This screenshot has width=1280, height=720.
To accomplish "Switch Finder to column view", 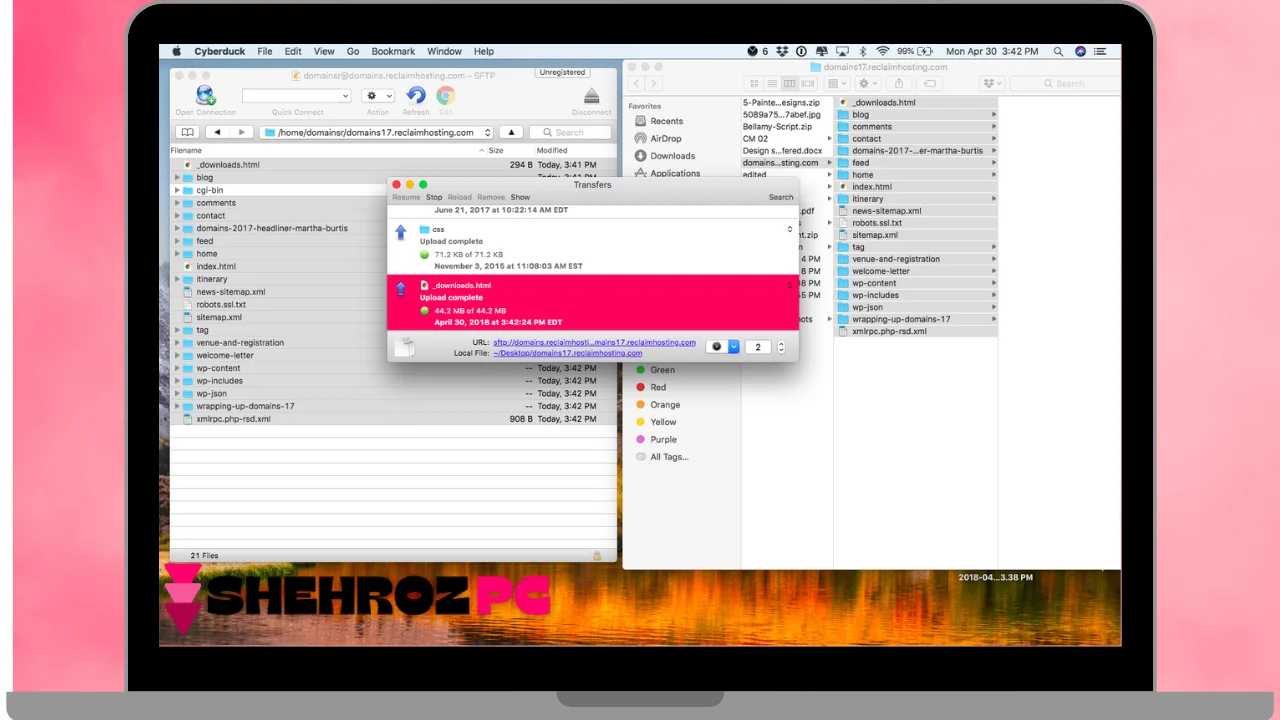I will [789, 83].
